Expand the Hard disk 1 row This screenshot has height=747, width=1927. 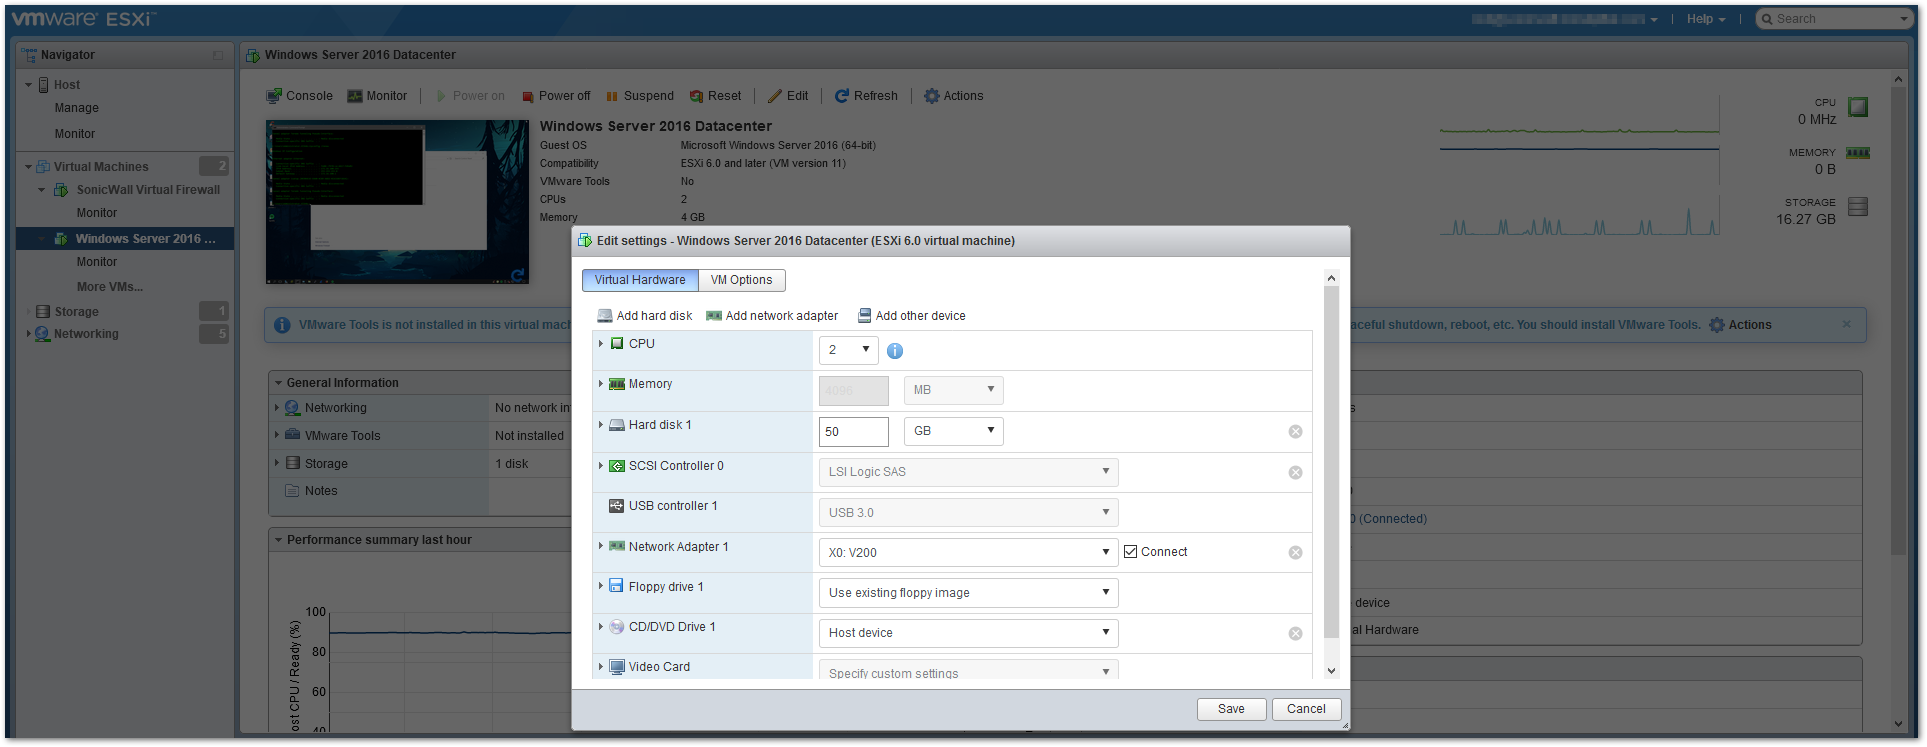[x=601, y=425]
